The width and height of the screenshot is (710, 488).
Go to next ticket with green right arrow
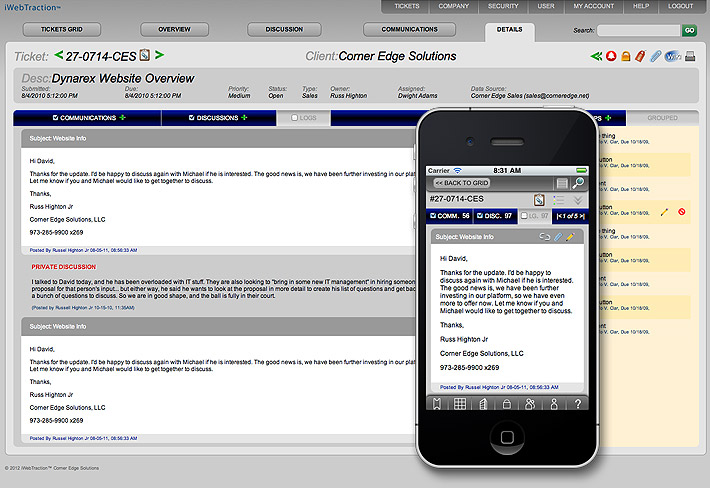pyautogui.click(x=159, y=55)
